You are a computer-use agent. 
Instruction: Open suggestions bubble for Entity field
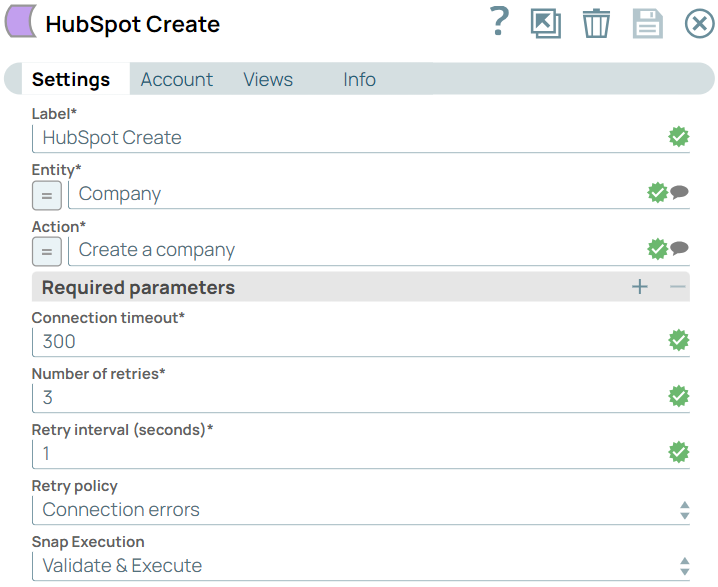tap(680, 192)
